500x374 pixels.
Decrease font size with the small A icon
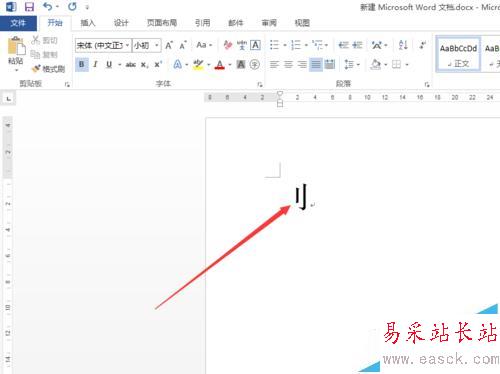pos(183,45)
